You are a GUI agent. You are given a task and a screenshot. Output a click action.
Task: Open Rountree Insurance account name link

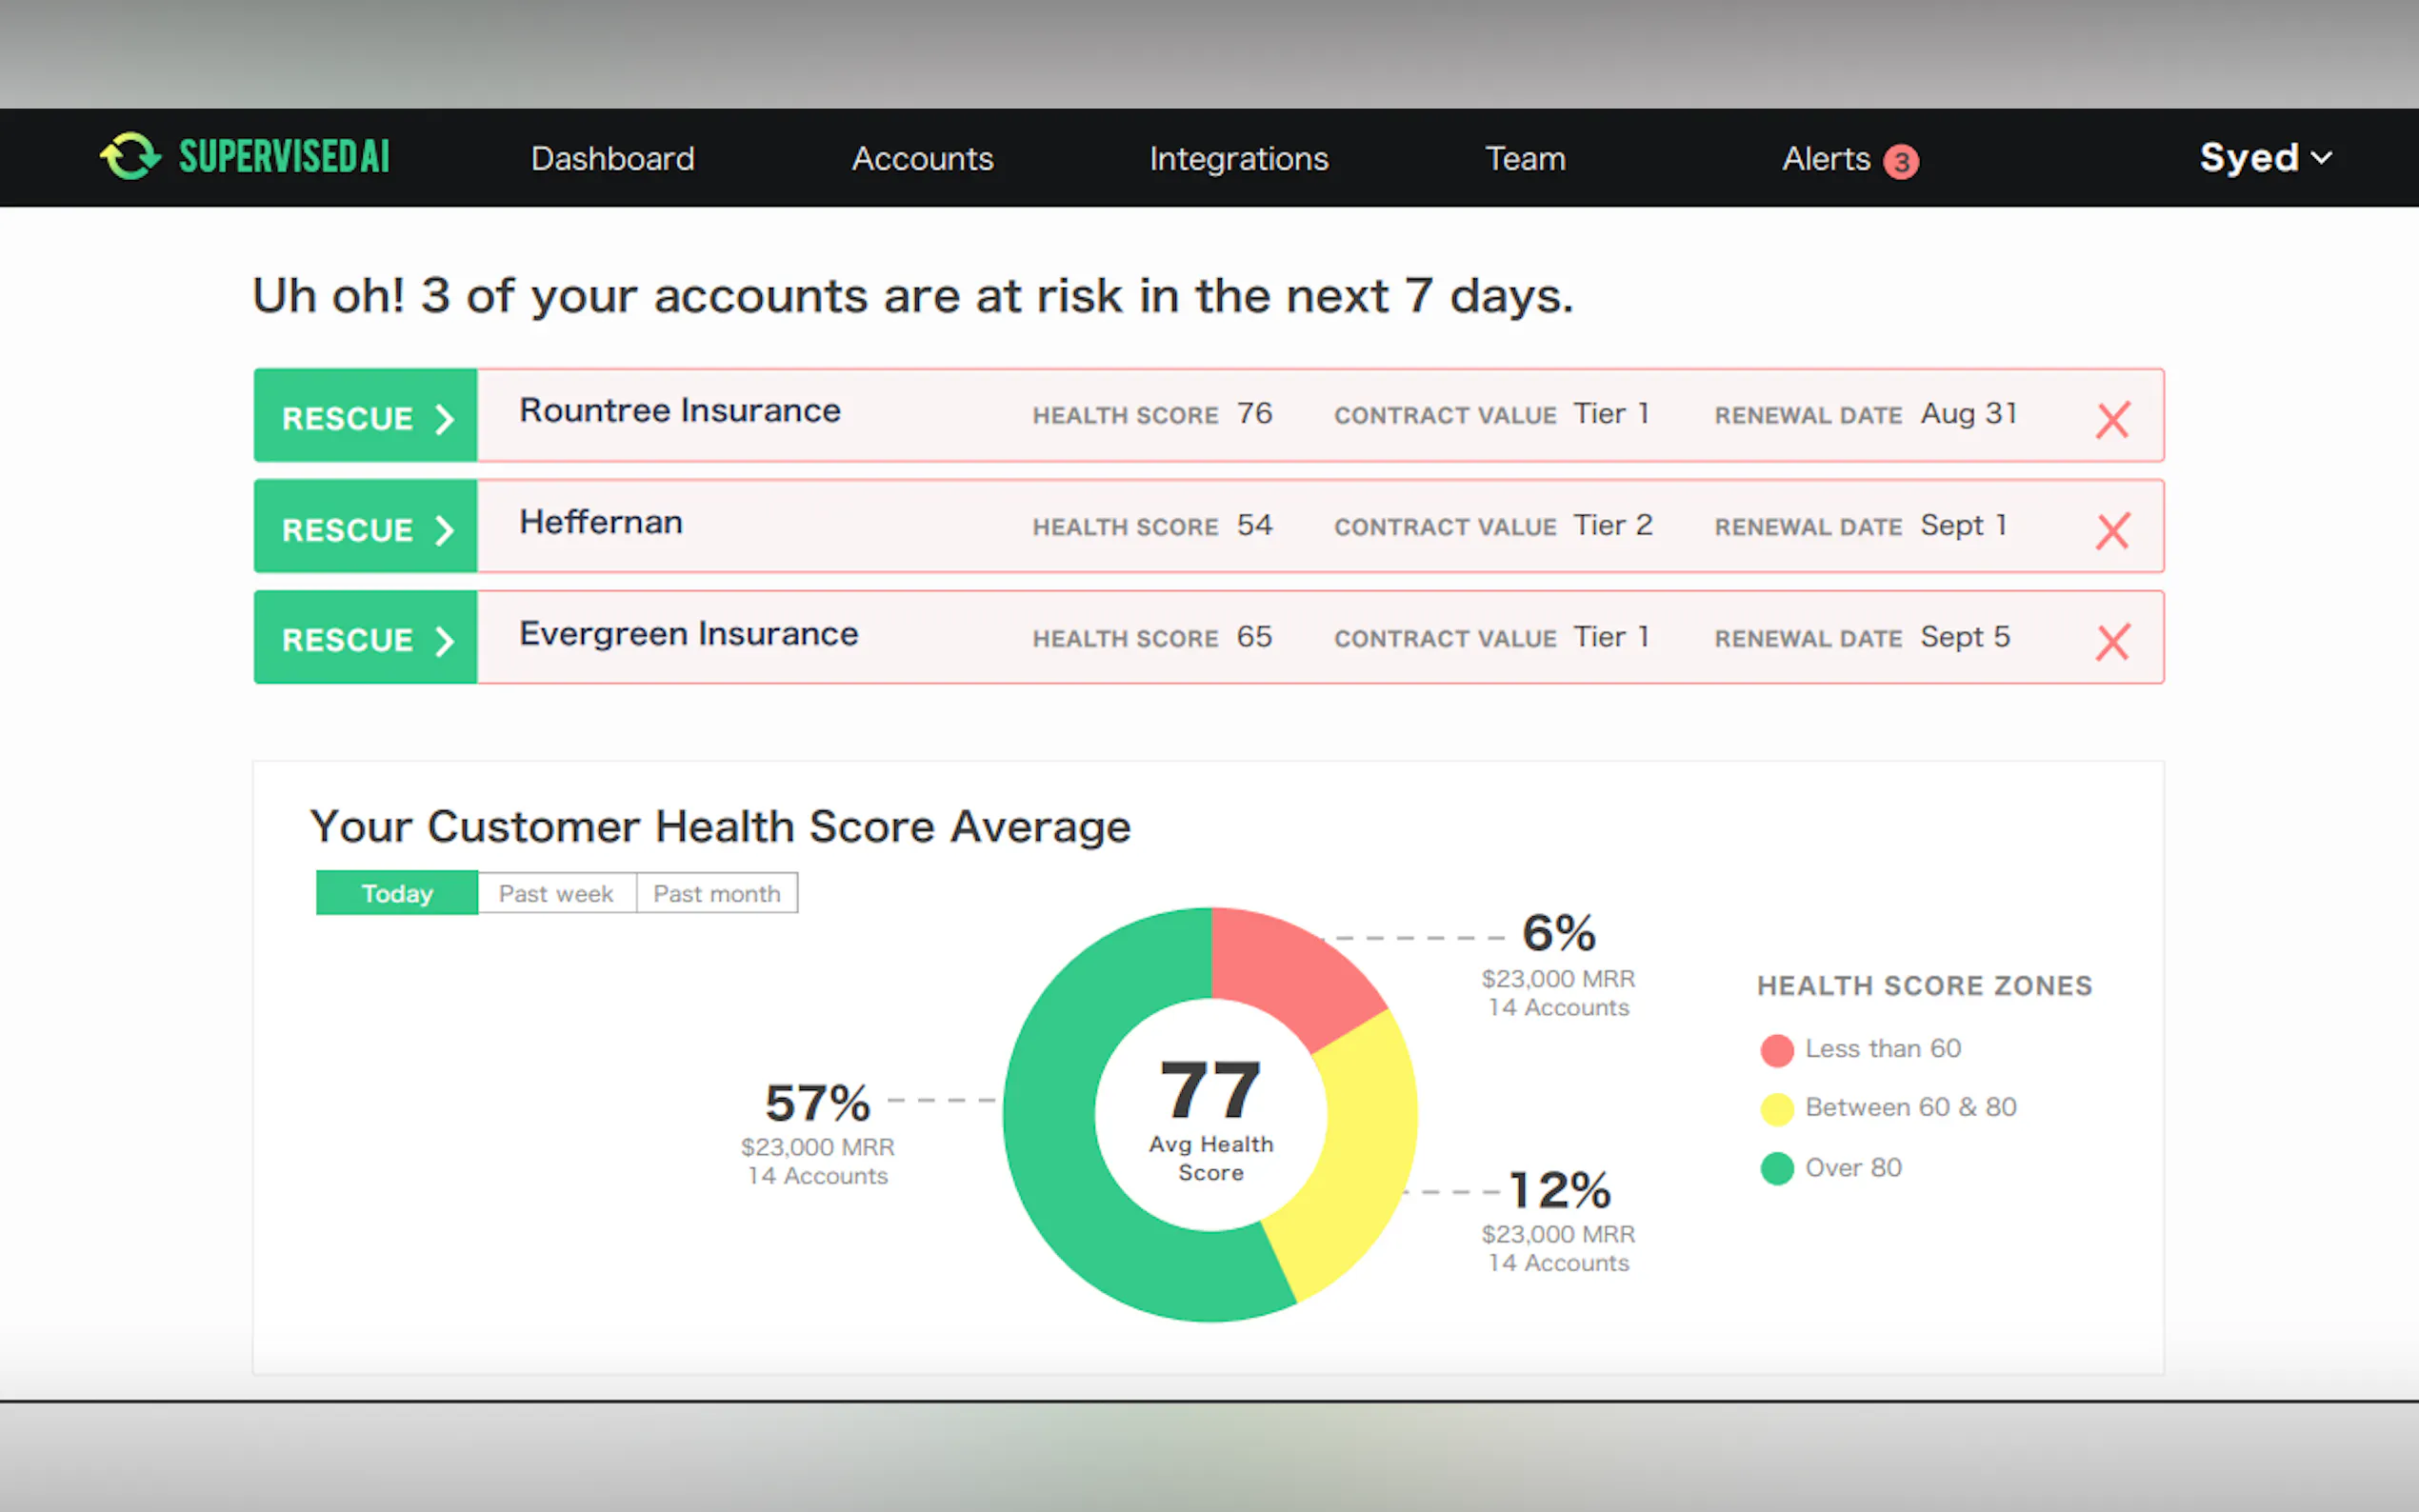(680, 411)
